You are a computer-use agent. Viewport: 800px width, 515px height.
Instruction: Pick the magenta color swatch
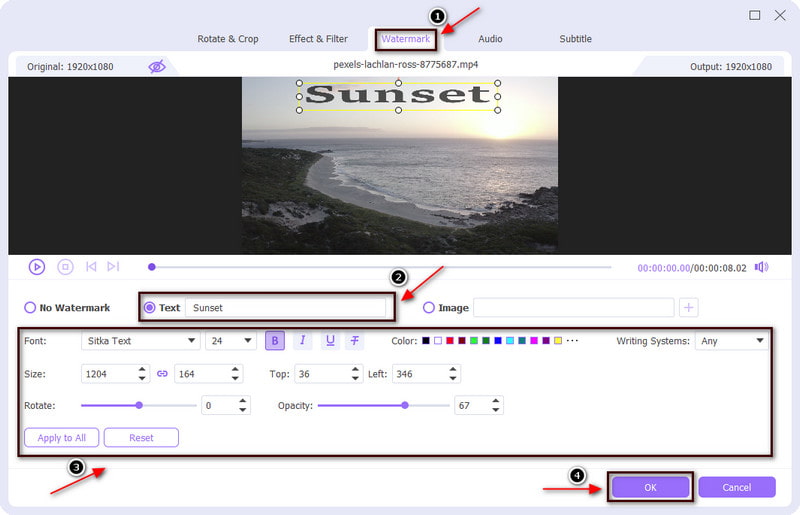pyautogui.click(x=534, y=340)
